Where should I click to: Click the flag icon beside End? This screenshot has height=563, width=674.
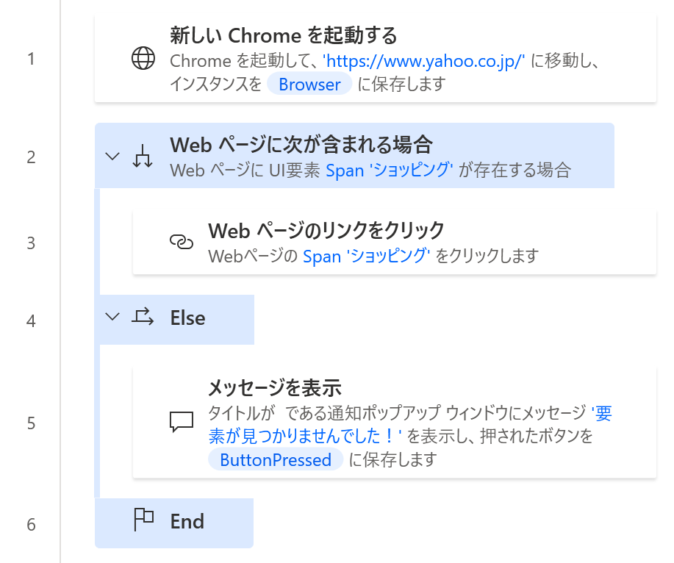(144, 519)
